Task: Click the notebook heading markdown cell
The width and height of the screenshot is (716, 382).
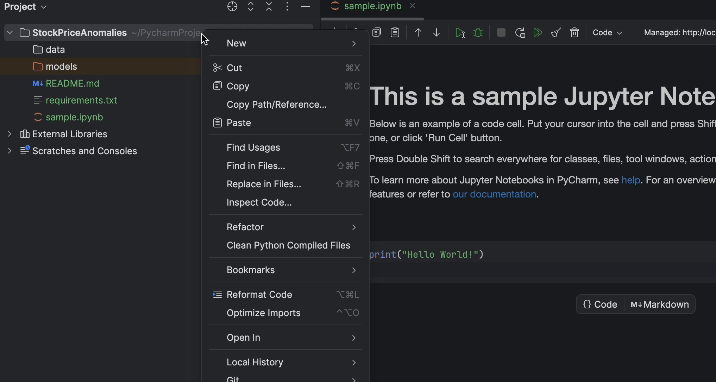Action: coord(542,97)
